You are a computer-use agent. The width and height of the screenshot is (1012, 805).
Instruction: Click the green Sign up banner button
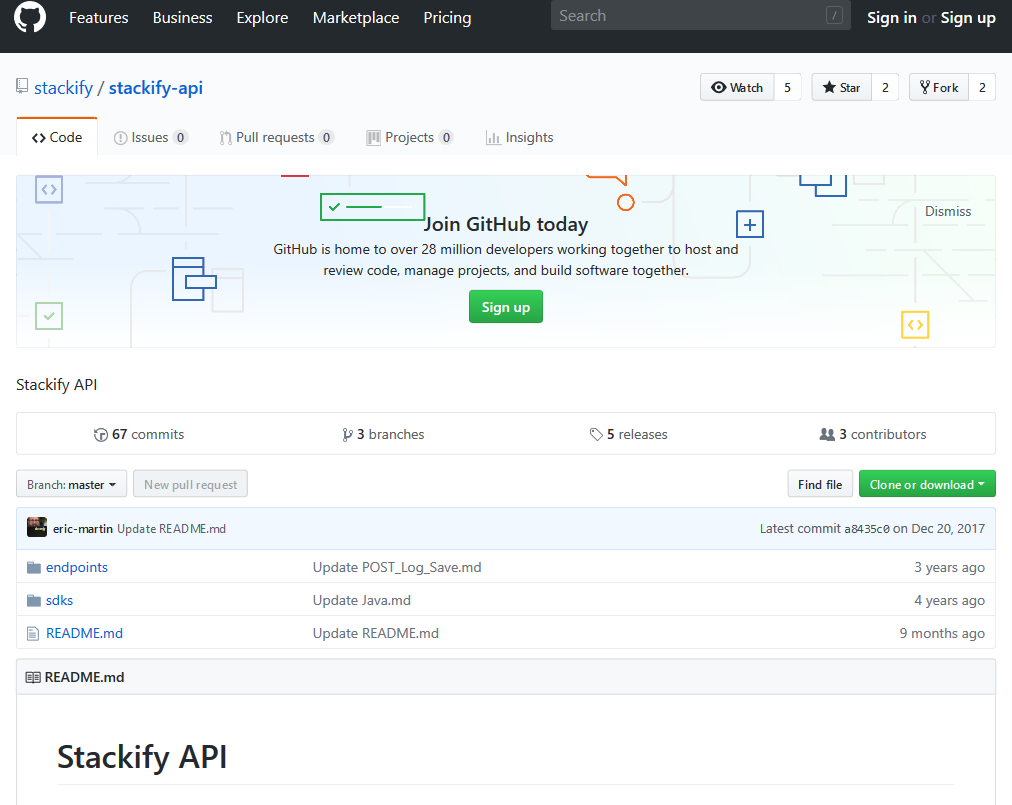(x=506, y=307)
